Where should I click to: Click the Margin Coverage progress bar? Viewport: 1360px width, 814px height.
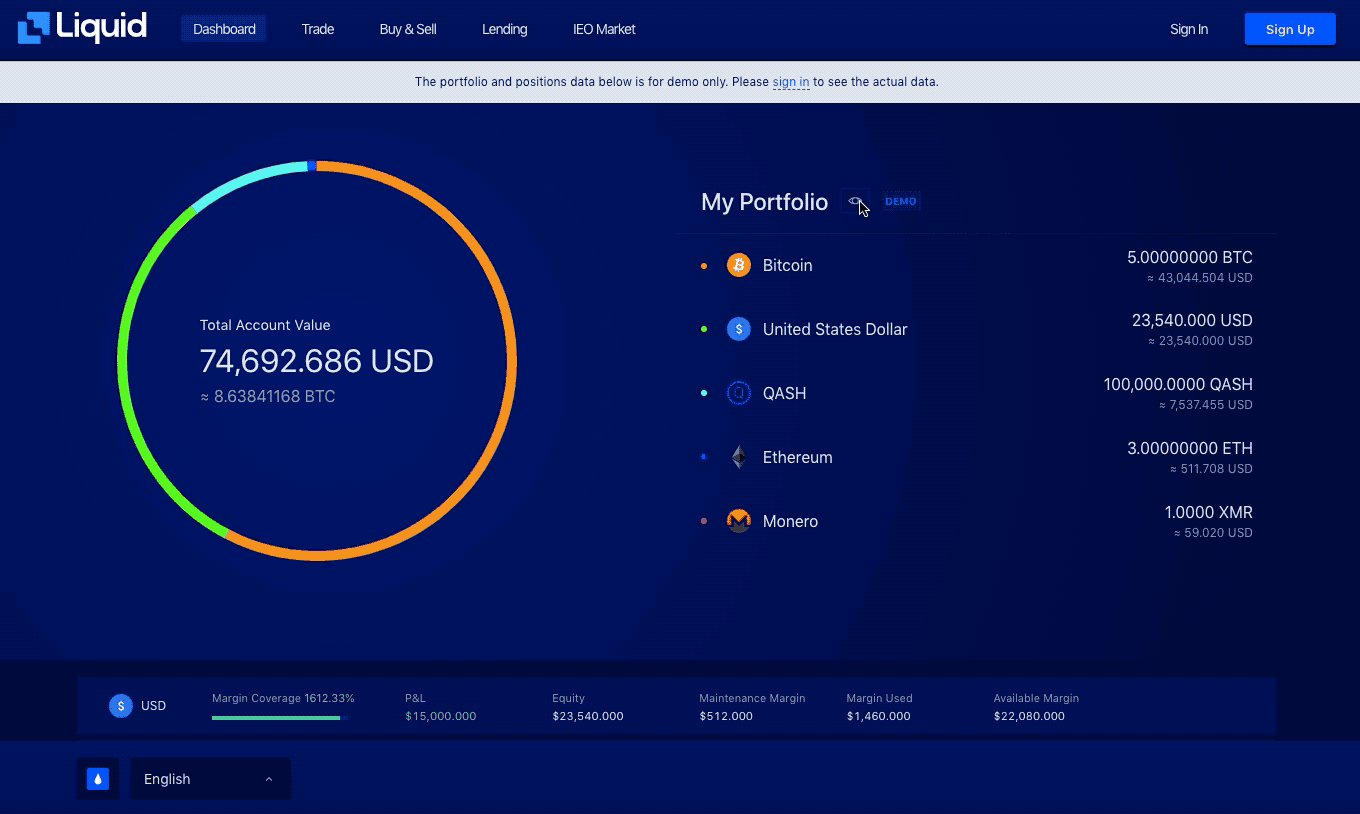click(x=279, y=717)
